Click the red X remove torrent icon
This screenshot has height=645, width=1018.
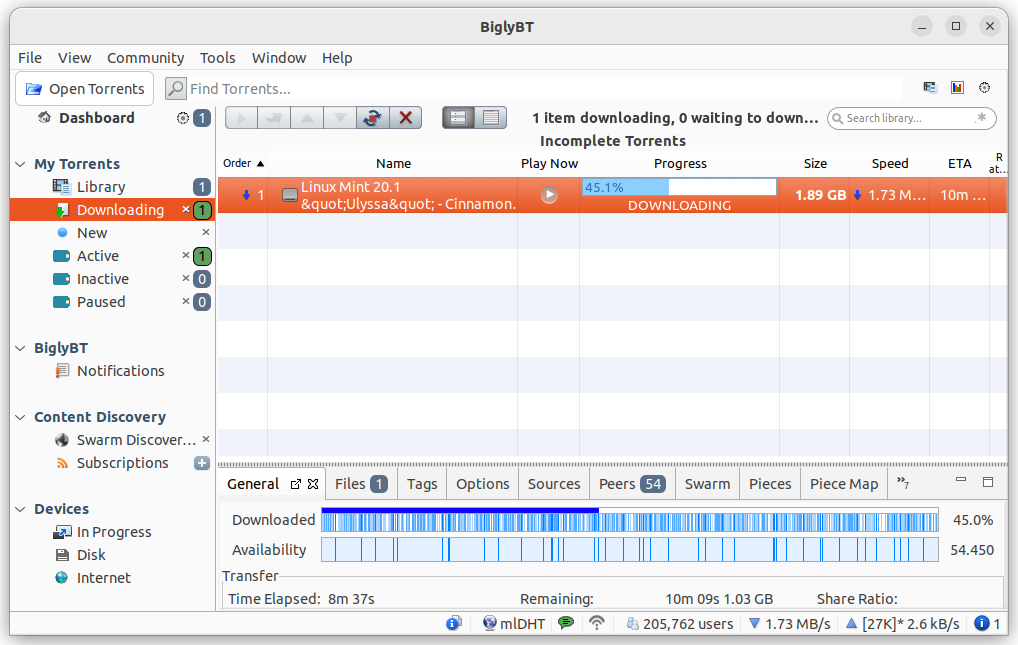[406, 118]
